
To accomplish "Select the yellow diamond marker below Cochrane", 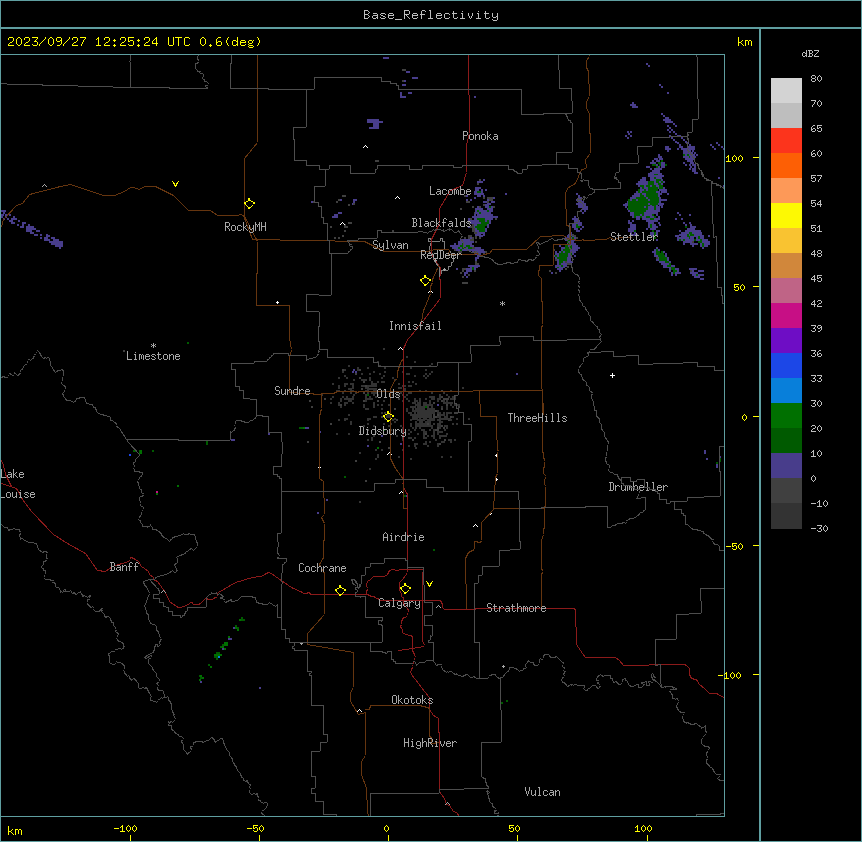I will tap(340, 590).
